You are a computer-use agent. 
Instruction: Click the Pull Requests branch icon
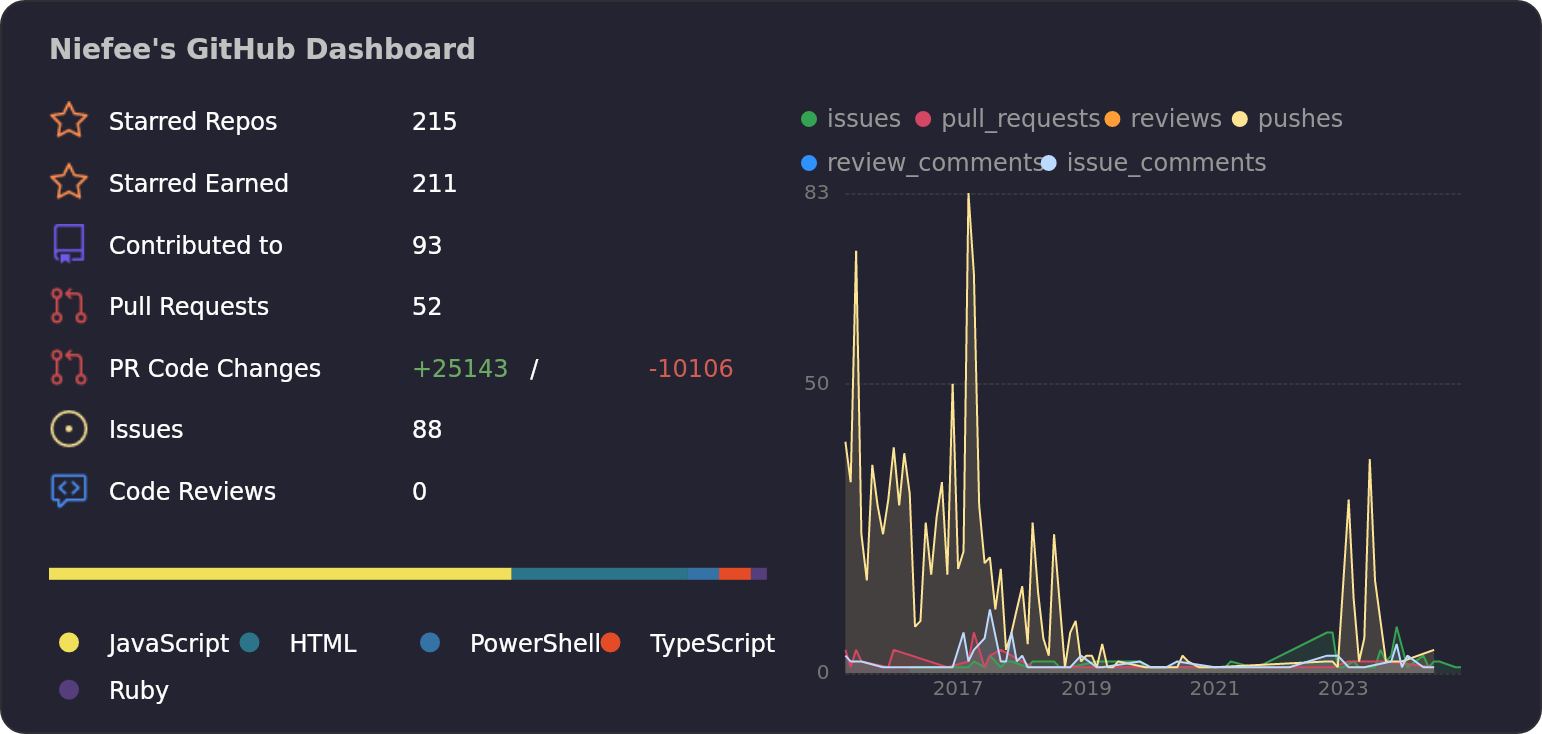coord(68,306)
